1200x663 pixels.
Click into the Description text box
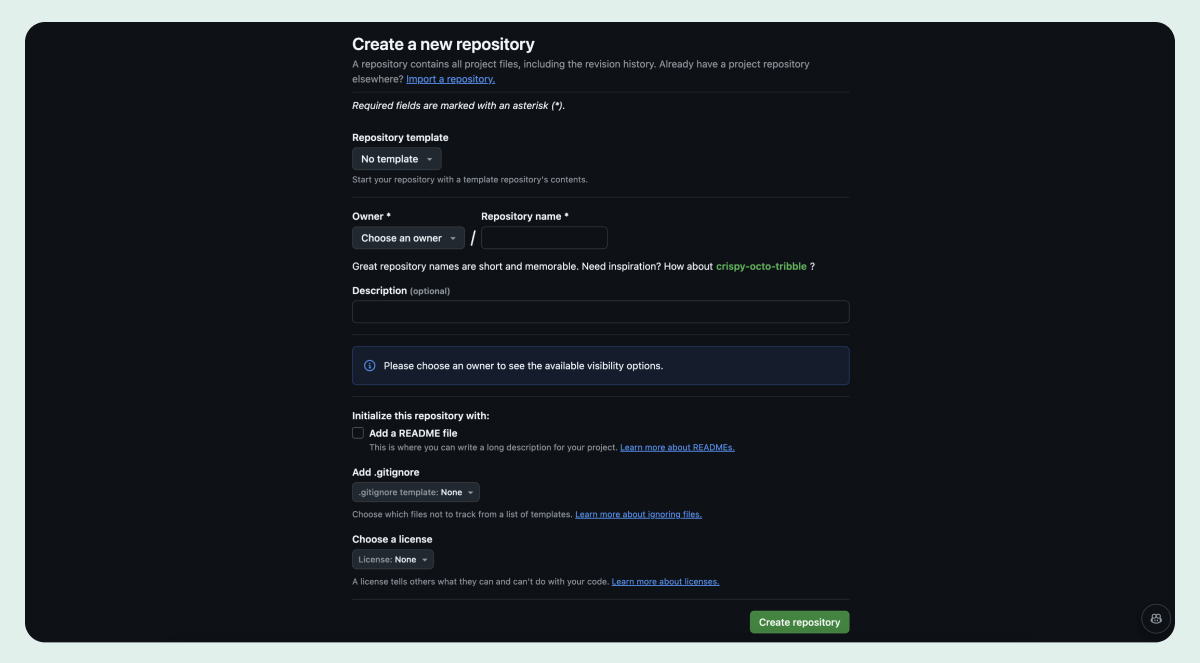[600, 312]
